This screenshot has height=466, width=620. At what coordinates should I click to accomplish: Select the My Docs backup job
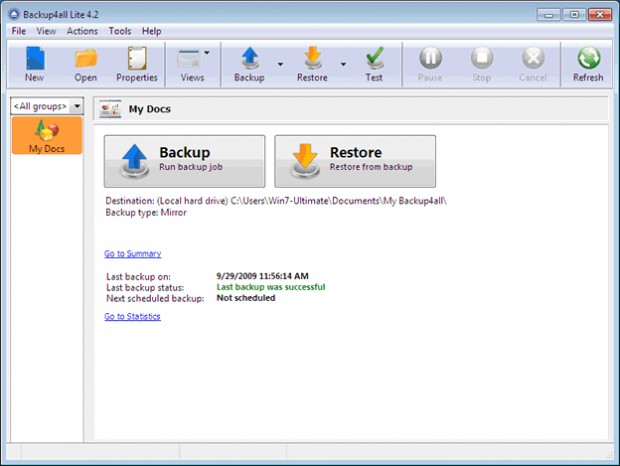point(46,136)
